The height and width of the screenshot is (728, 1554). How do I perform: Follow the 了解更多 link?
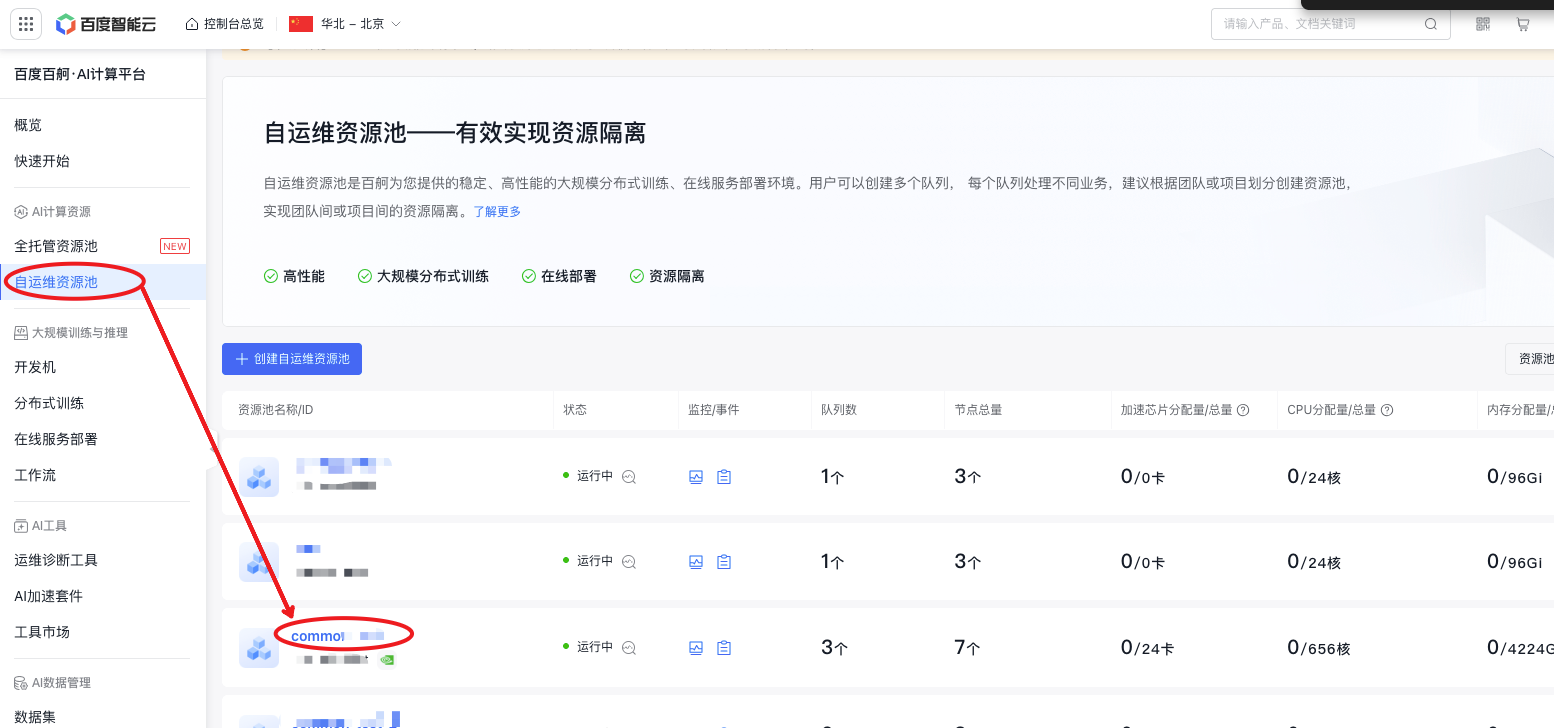497,212
